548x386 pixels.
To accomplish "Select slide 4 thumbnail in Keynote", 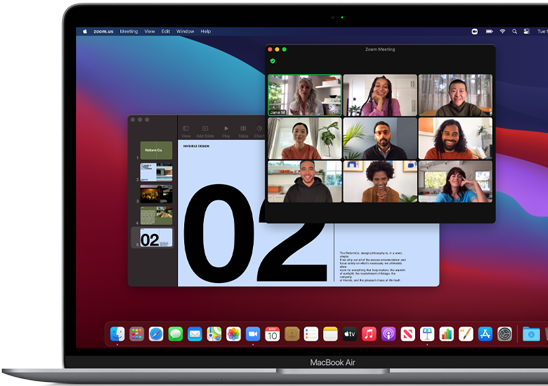I will [156, 216].
